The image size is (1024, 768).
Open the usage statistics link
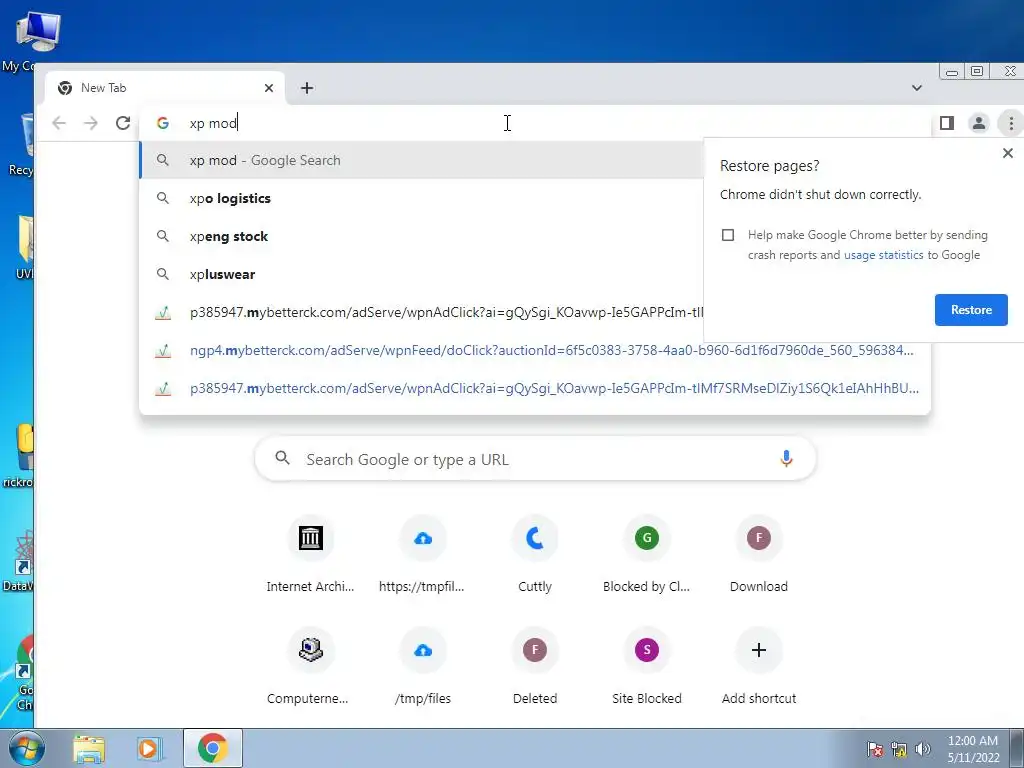[x=884, y=255]
